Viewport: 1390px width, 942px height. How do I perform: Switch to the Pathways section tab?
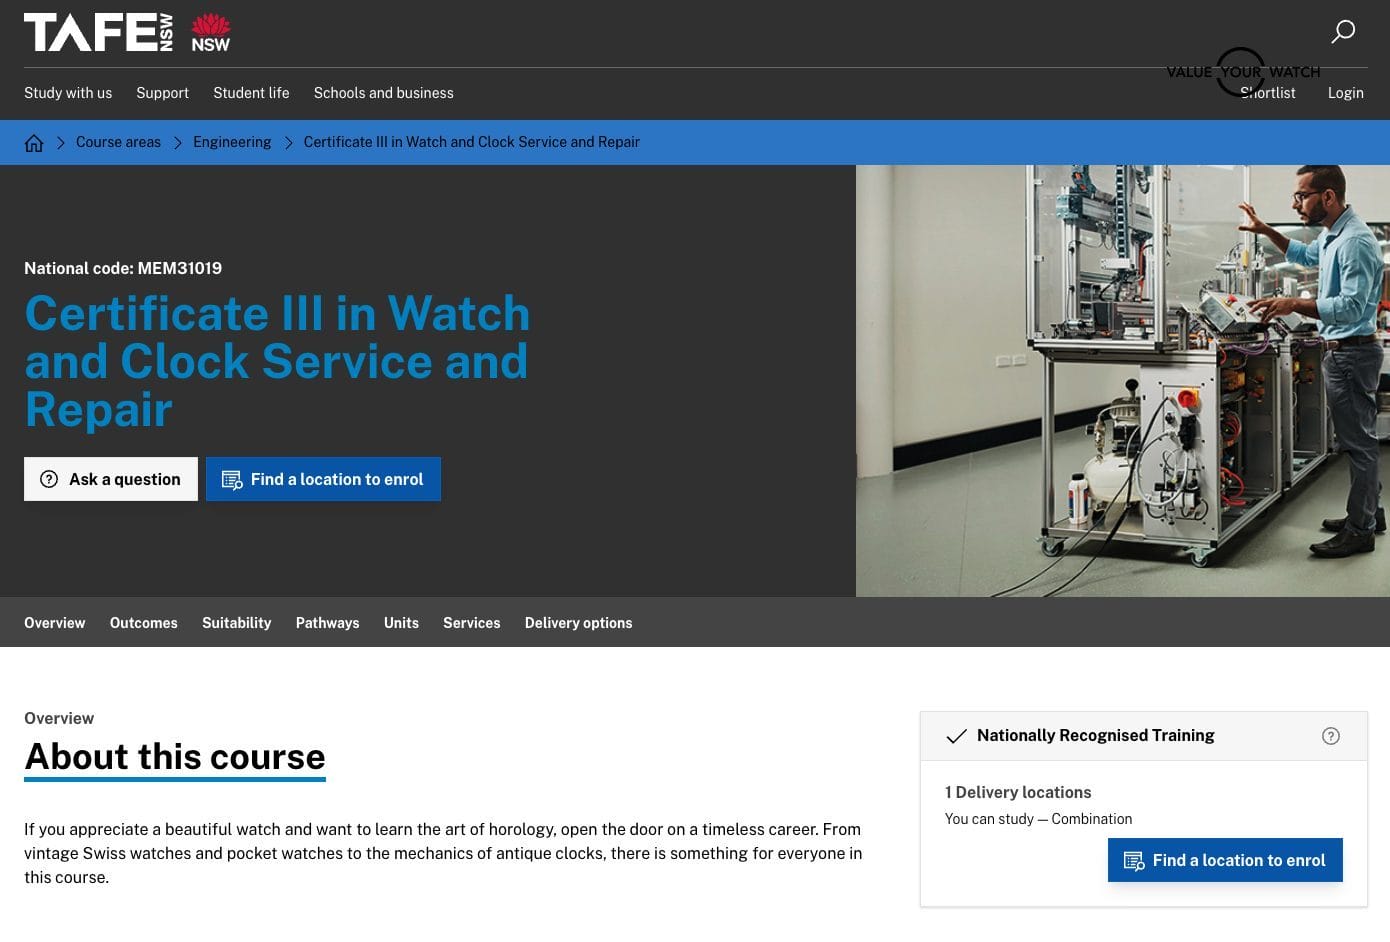click(327, 622)
